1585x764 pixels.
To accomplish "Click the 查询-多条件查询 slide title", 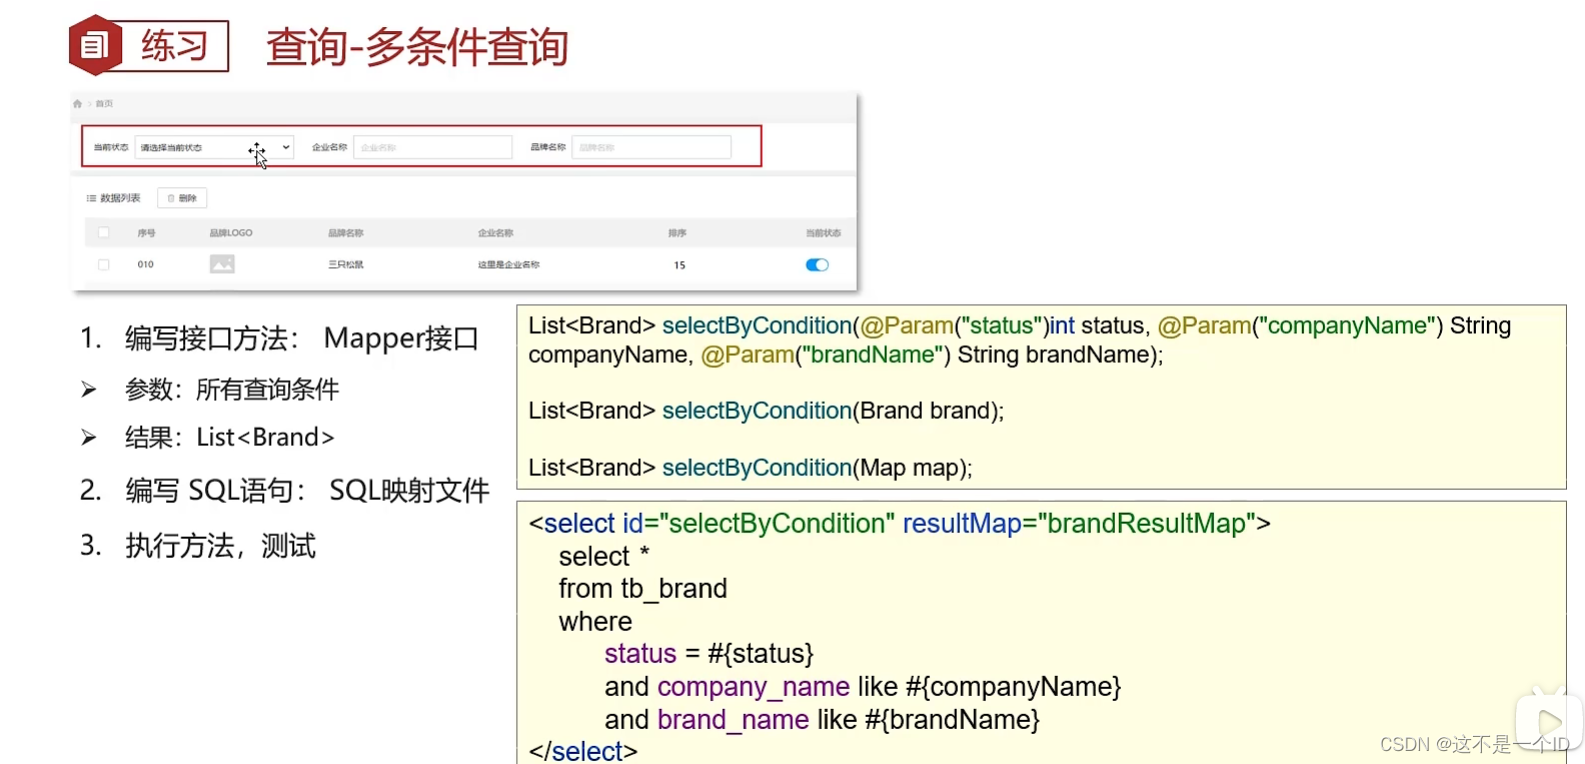I will point(417,47).
